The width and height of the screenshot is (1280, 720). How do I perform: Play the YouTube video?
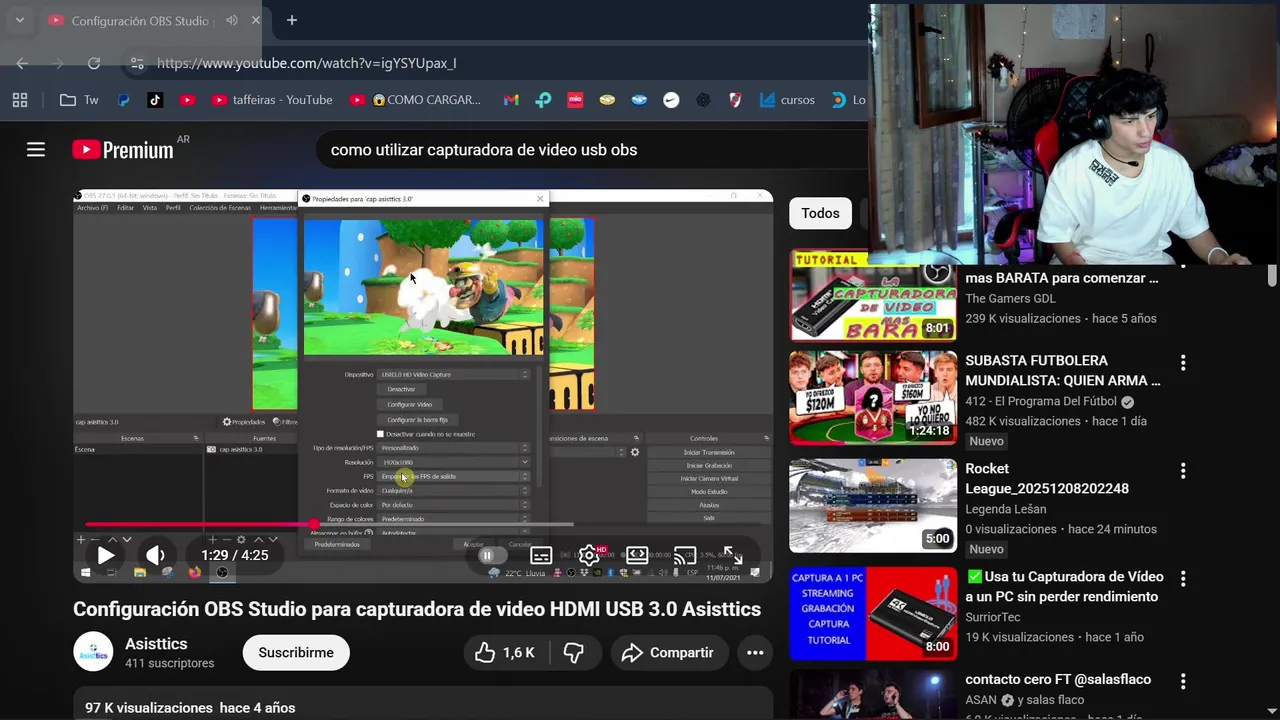[x=106, y=555]
